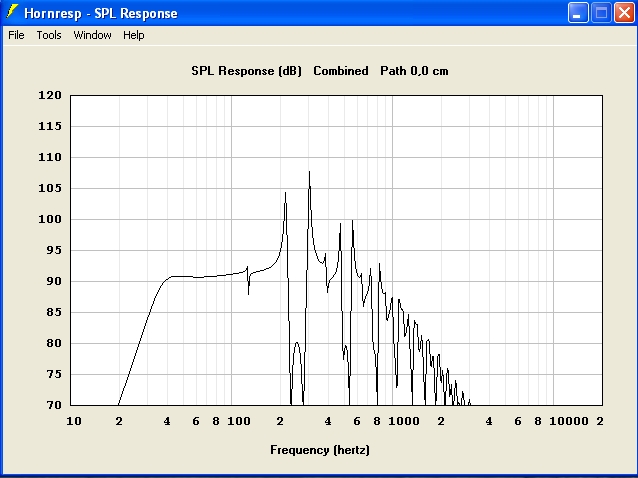Minimize the Hornresp window

click(577, 13)
